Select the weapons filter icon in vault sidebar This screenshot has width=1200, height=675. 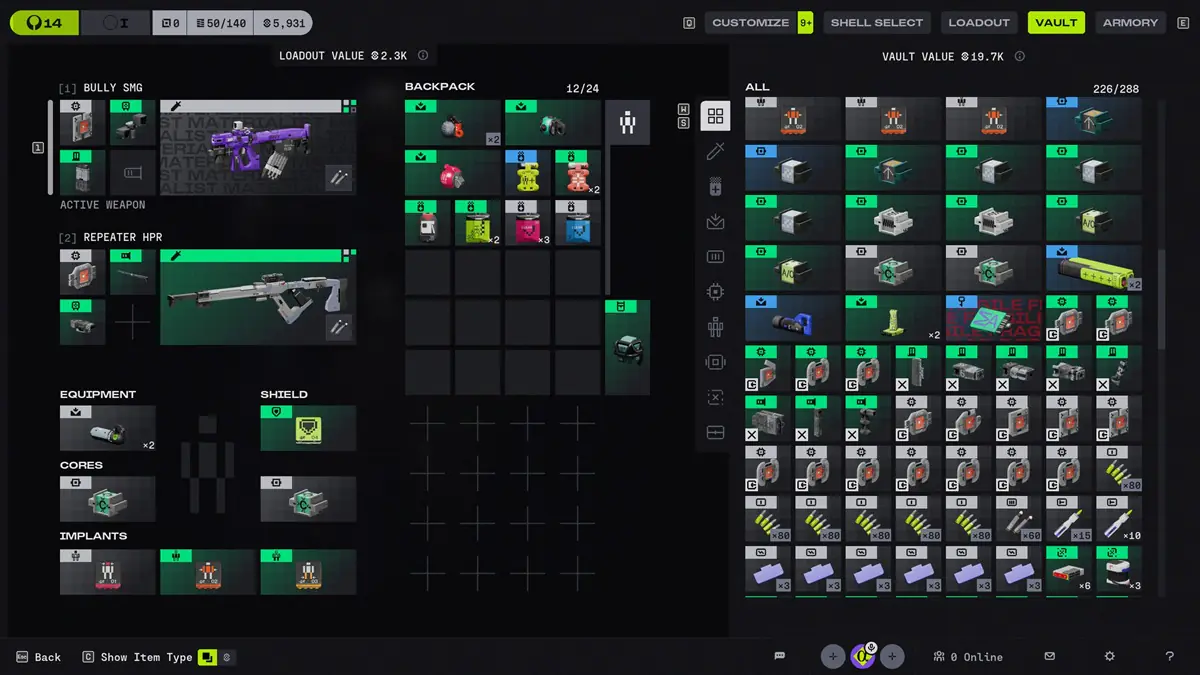pos(715,151)
